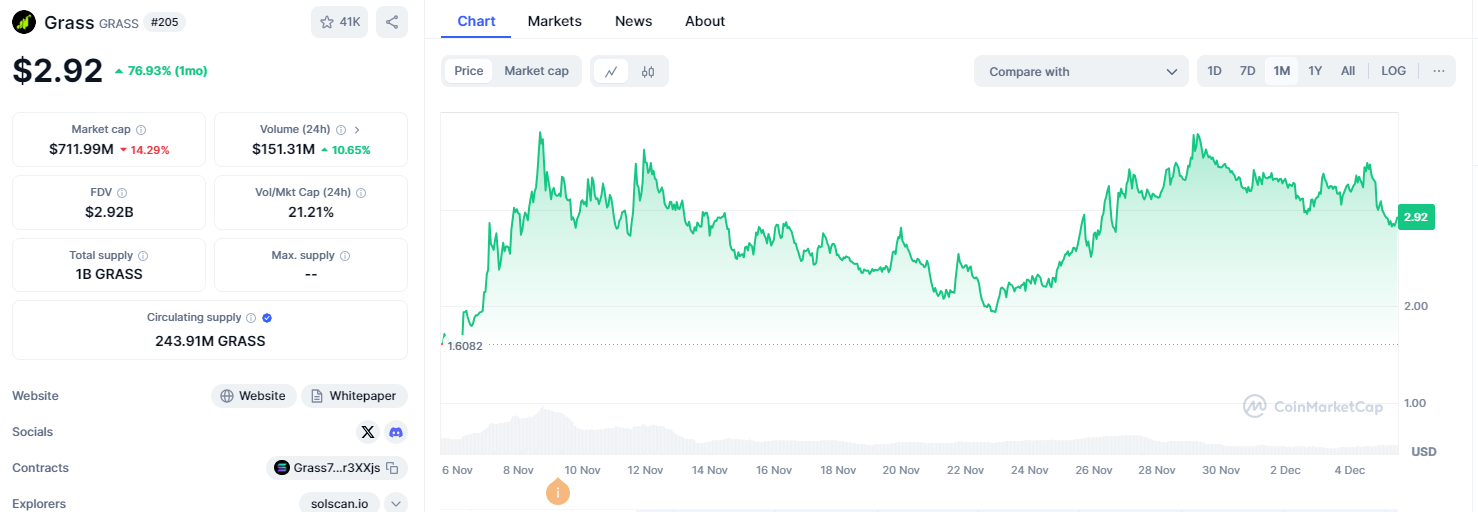The width and height of the screenshot is (1478, 512).
Task: Open the Compare with dropdown
Action: (1081, 71)
